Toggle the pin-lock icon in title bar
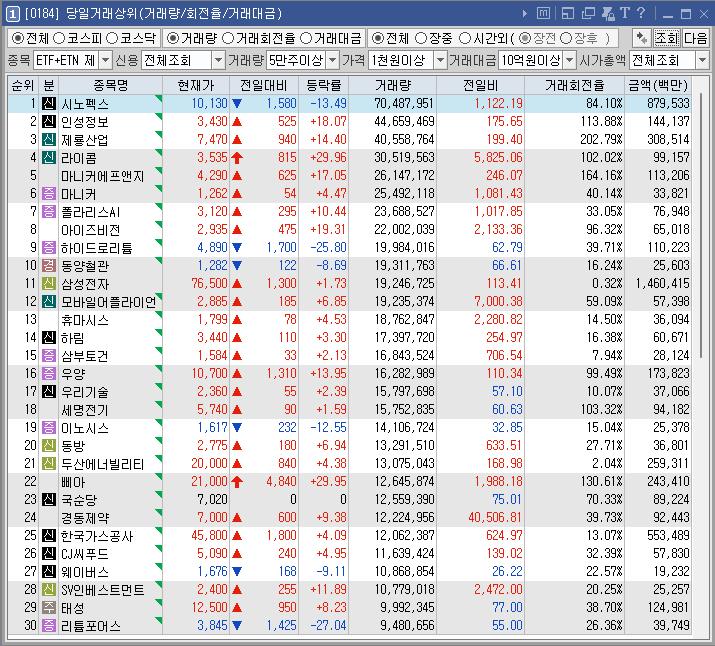The height and width of the screenshot is (646, 715). pos(608,13)
